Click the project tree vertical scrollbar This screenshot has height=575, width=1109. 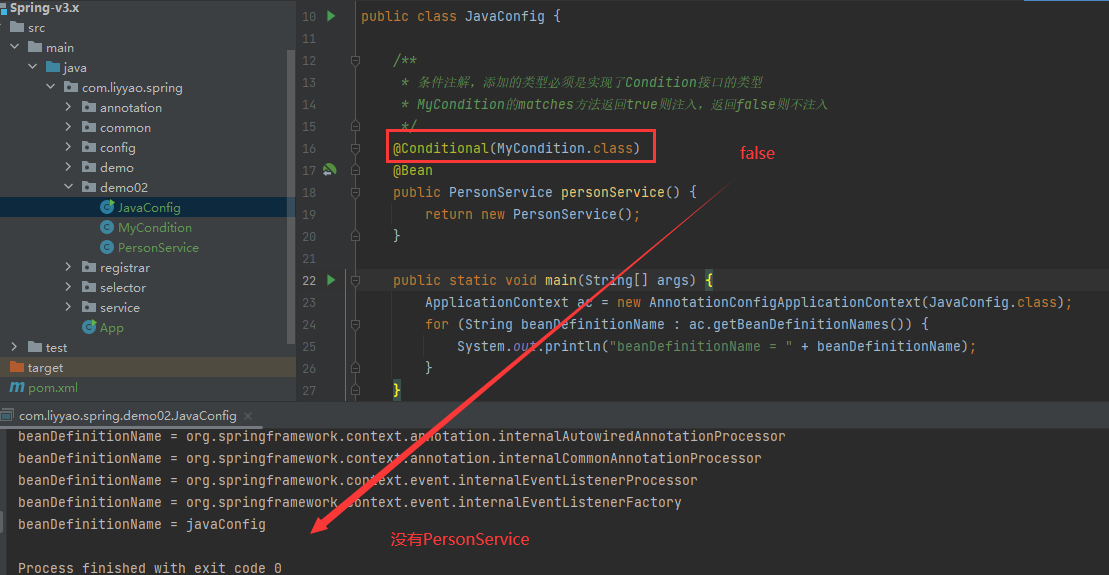pos(291,197)
